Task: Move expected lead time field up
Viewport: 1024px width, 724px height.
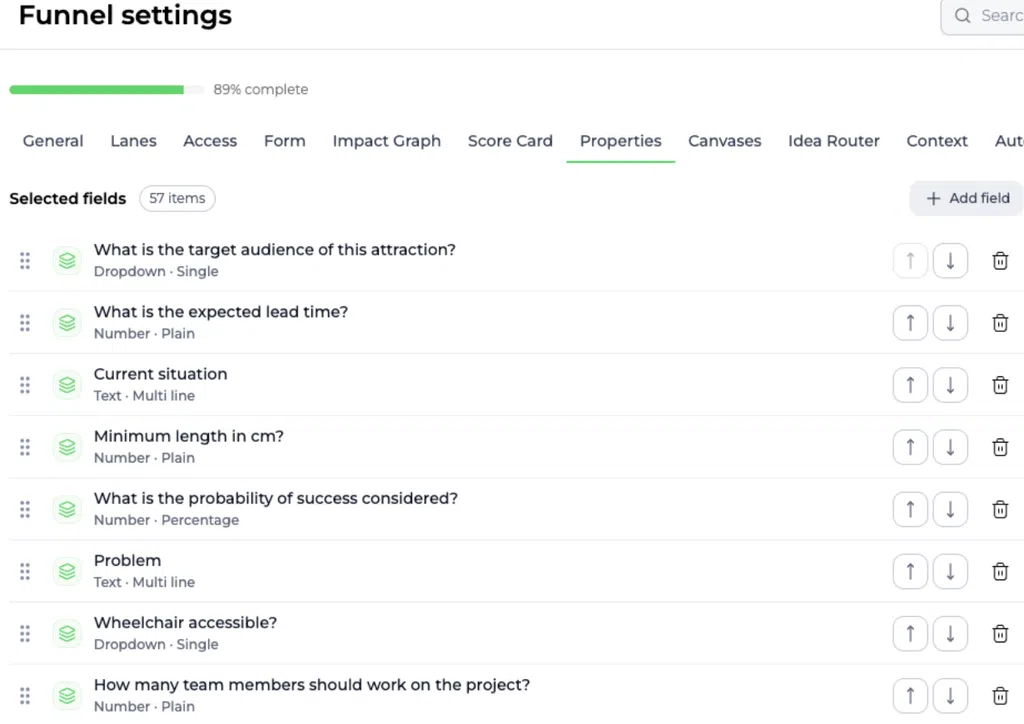Action: (x=910, y=323)
